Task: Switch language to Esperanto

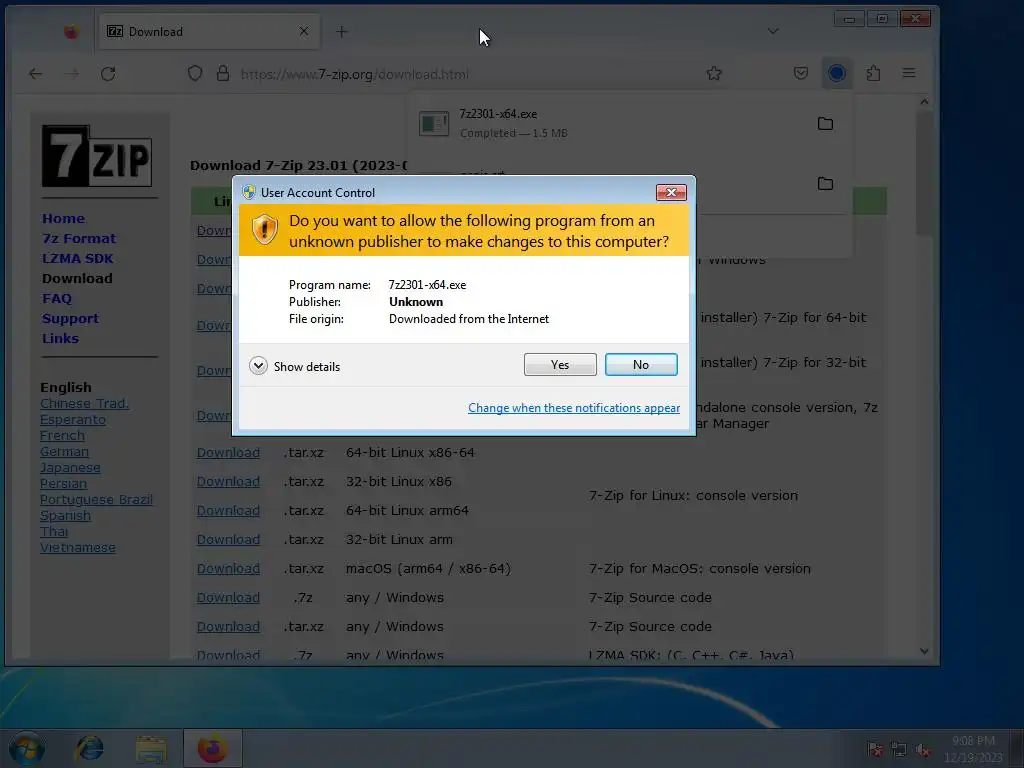Action: pos(72,419)
